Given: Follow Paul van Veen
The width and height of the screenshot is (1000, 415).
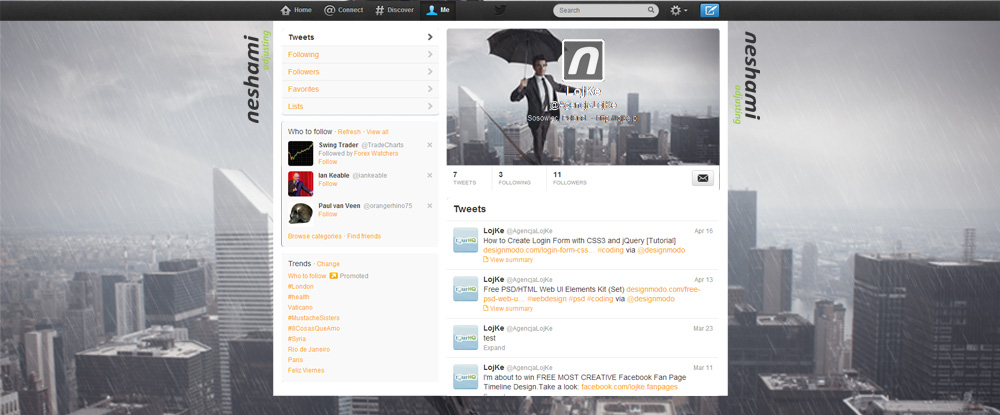Looking at the screenshot, I should 328,214.
